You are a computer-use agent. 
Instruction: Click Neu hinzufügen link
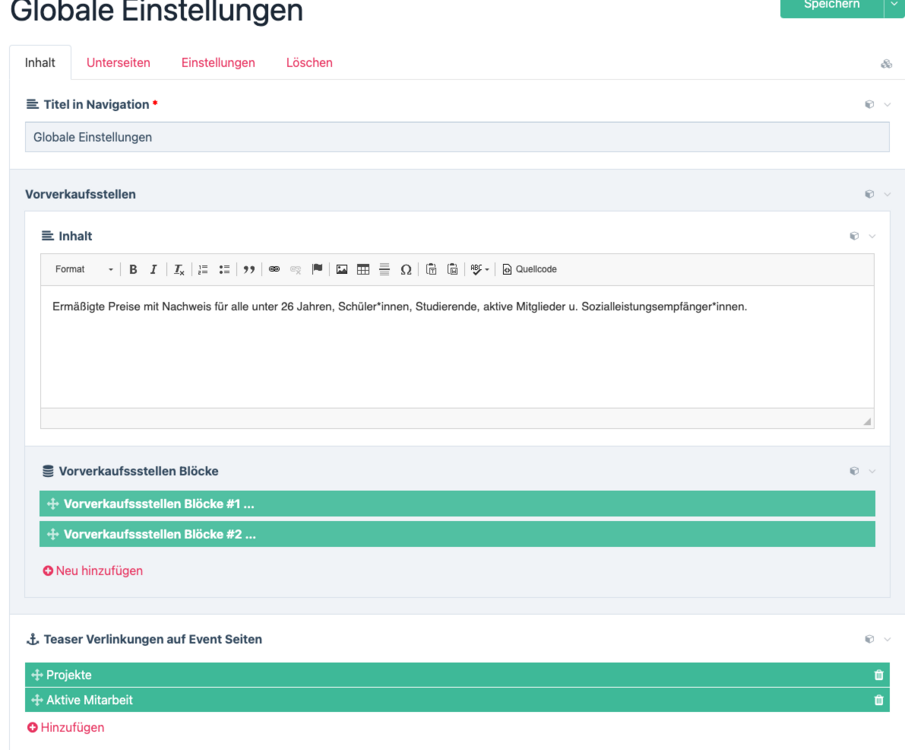pos(93,571)
